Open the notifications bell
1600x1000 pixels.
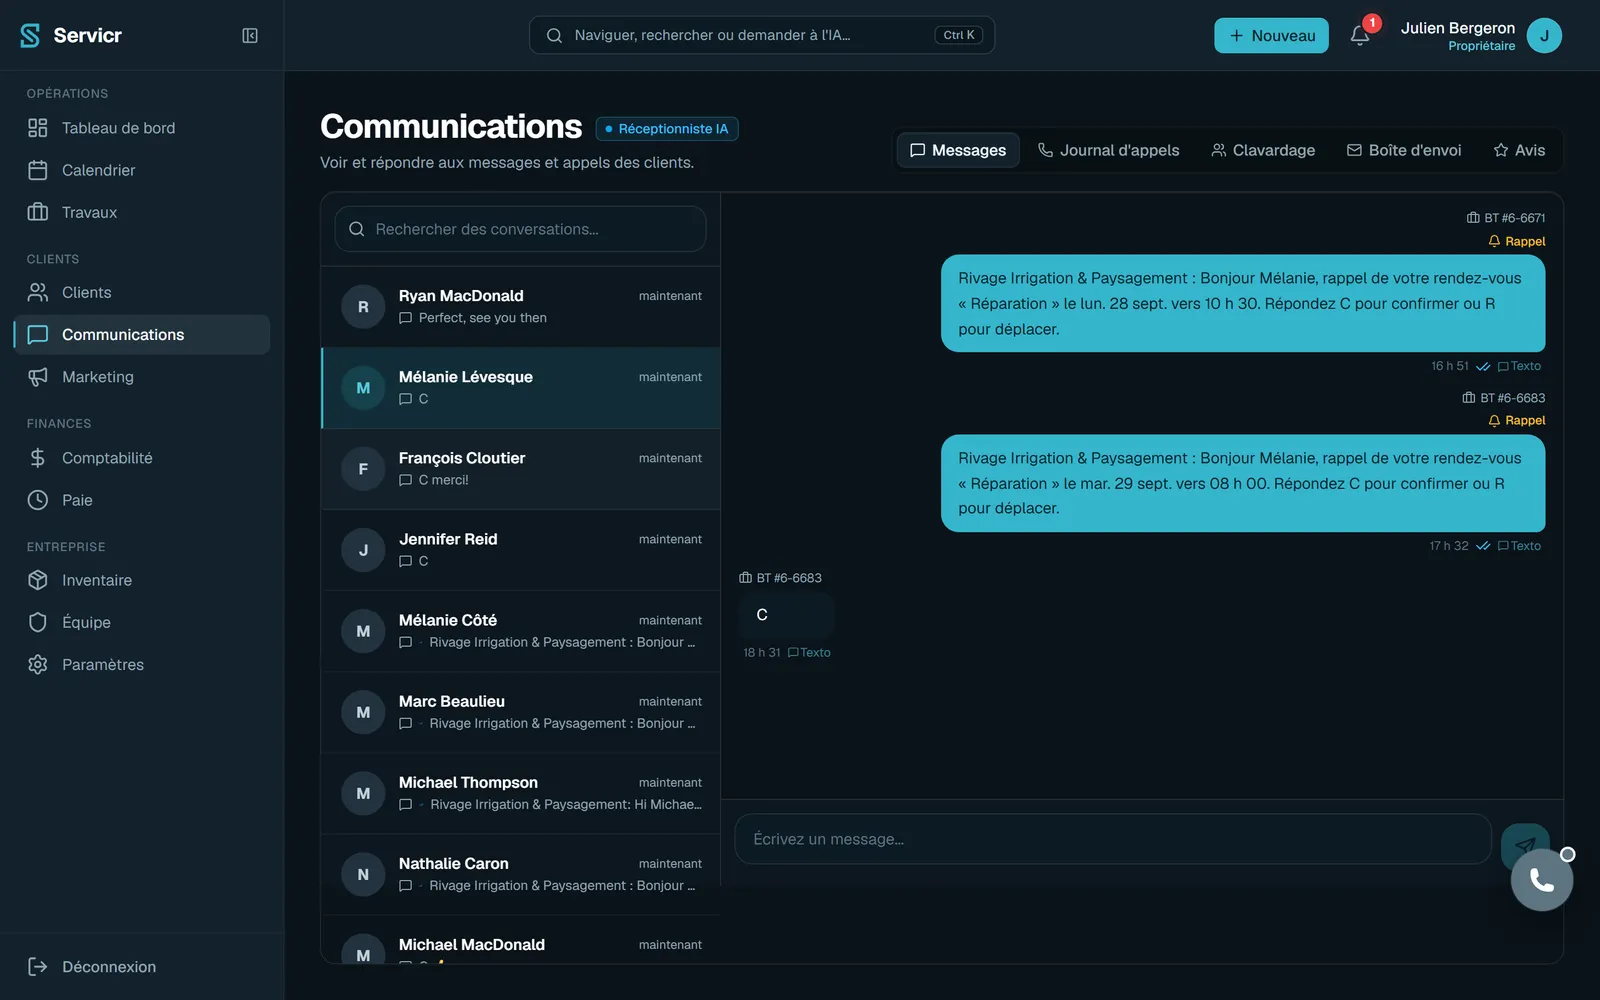coord(1360,35)
